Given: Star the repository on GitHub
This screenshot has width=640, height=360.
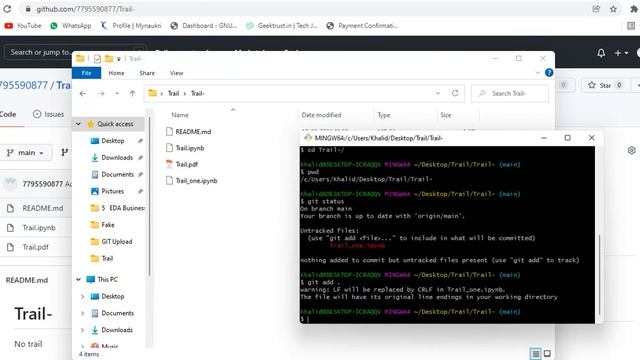Looking at the screenshot, I should tap(605, 85).
